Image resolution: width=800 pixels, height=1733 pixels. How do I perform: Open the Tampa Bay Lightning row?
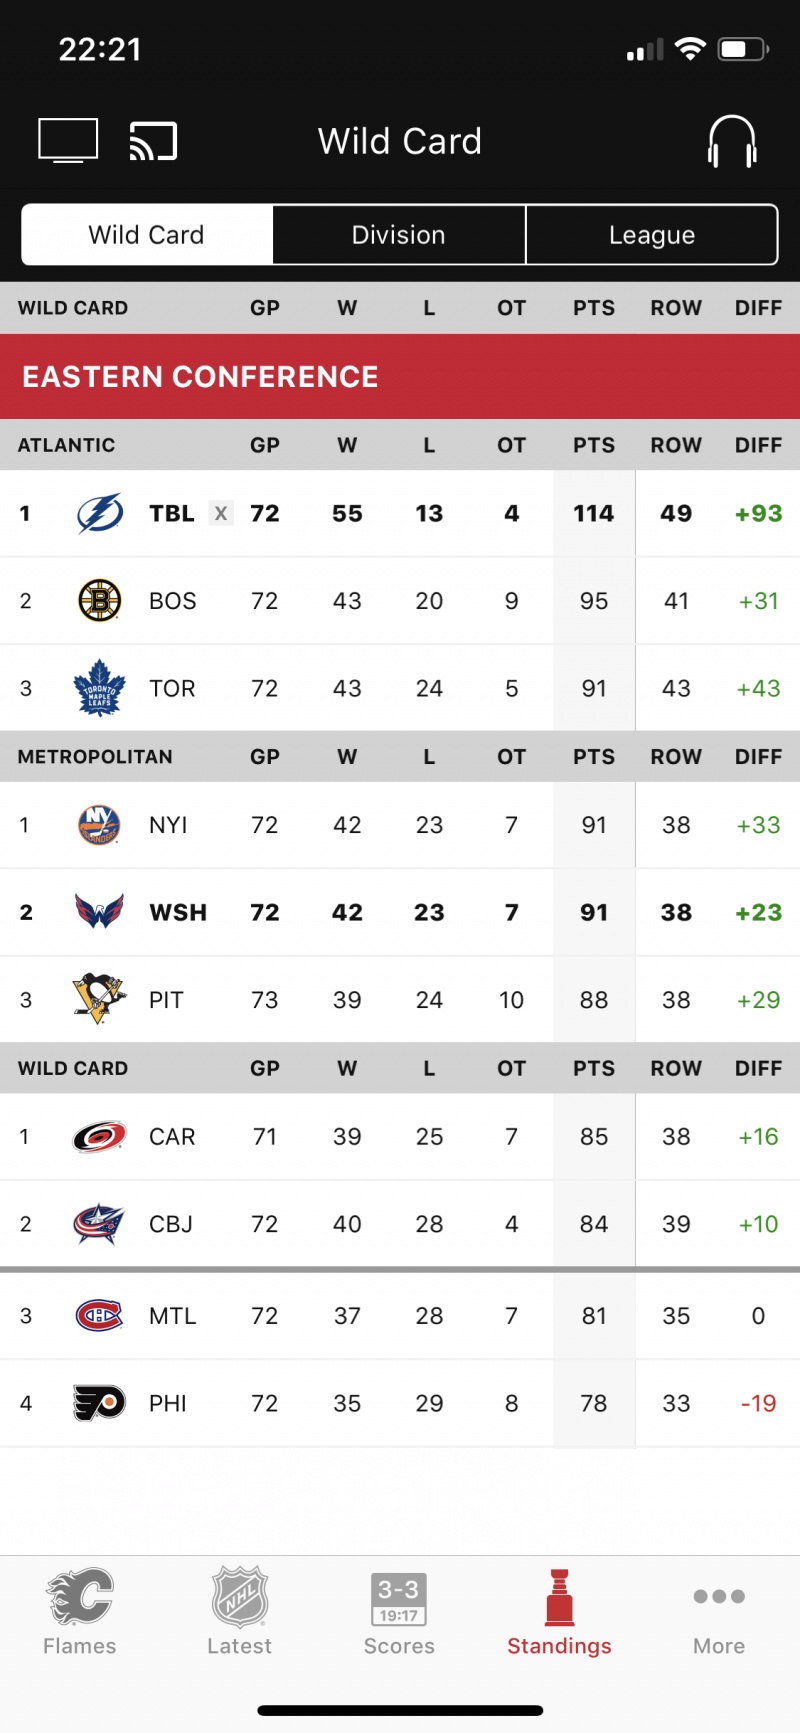point(400,513)
